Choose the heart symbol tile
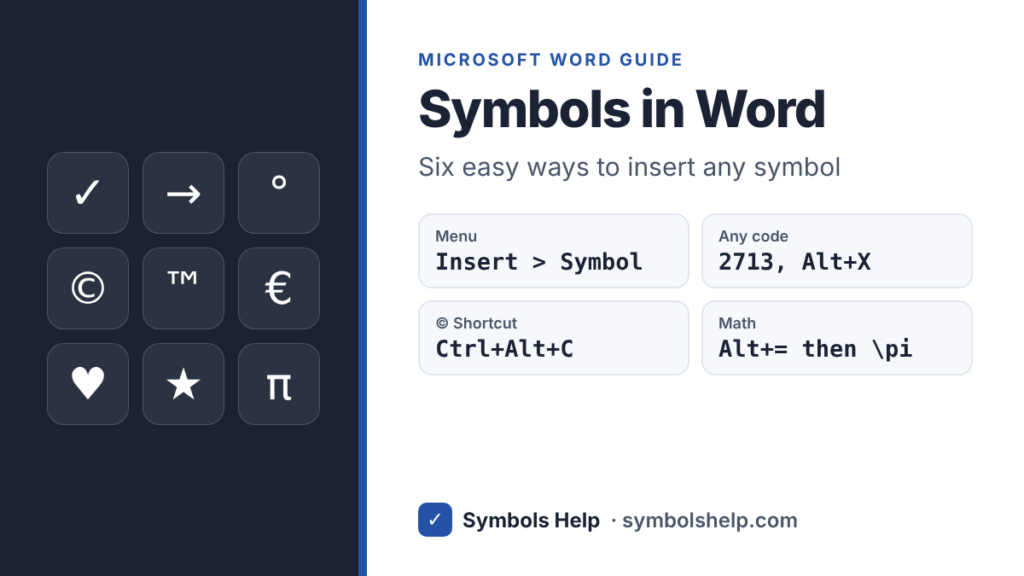This screenshot has height=576, width=1024. click(88, 384)
